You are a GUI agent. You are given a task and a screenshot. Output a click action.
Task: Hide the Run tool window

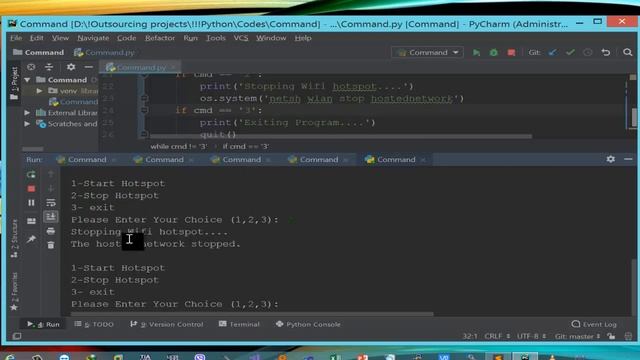click(628, 159)
